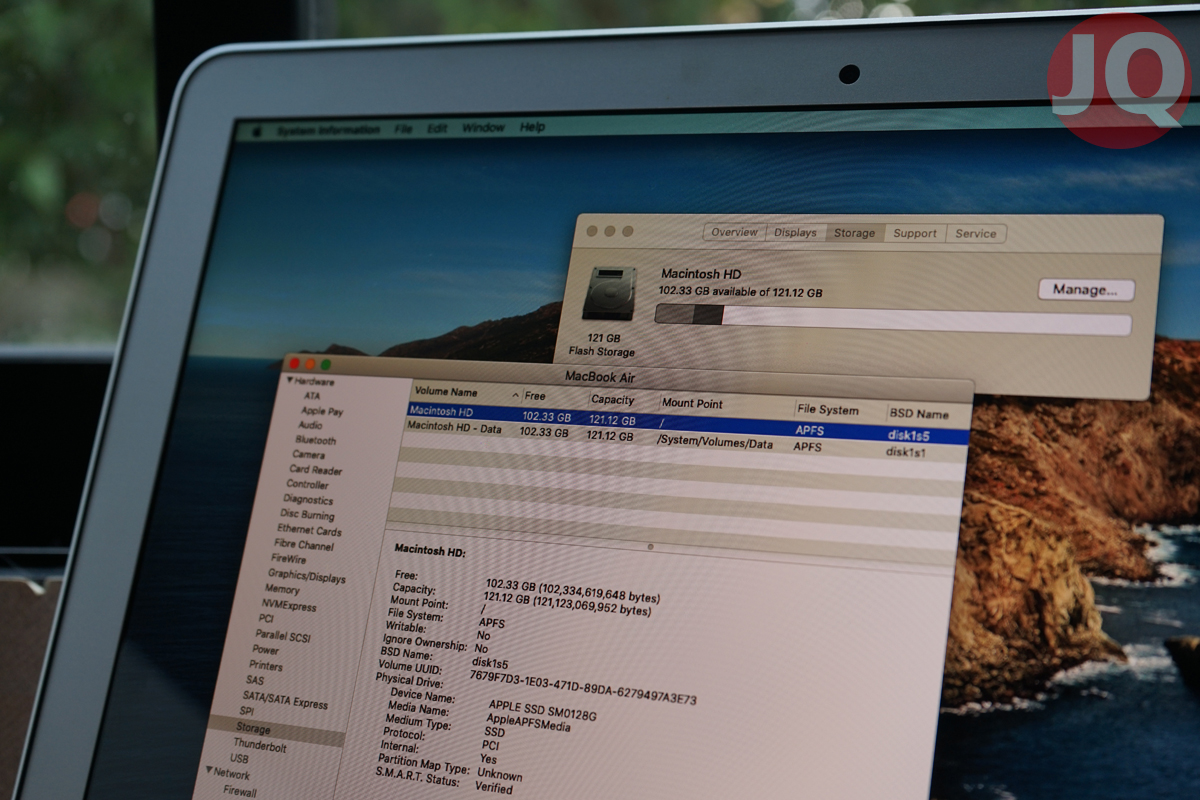This screenshot has height=800, width=1200.
Task: Select PCI in the sidebar
Action: pos(266,619)
